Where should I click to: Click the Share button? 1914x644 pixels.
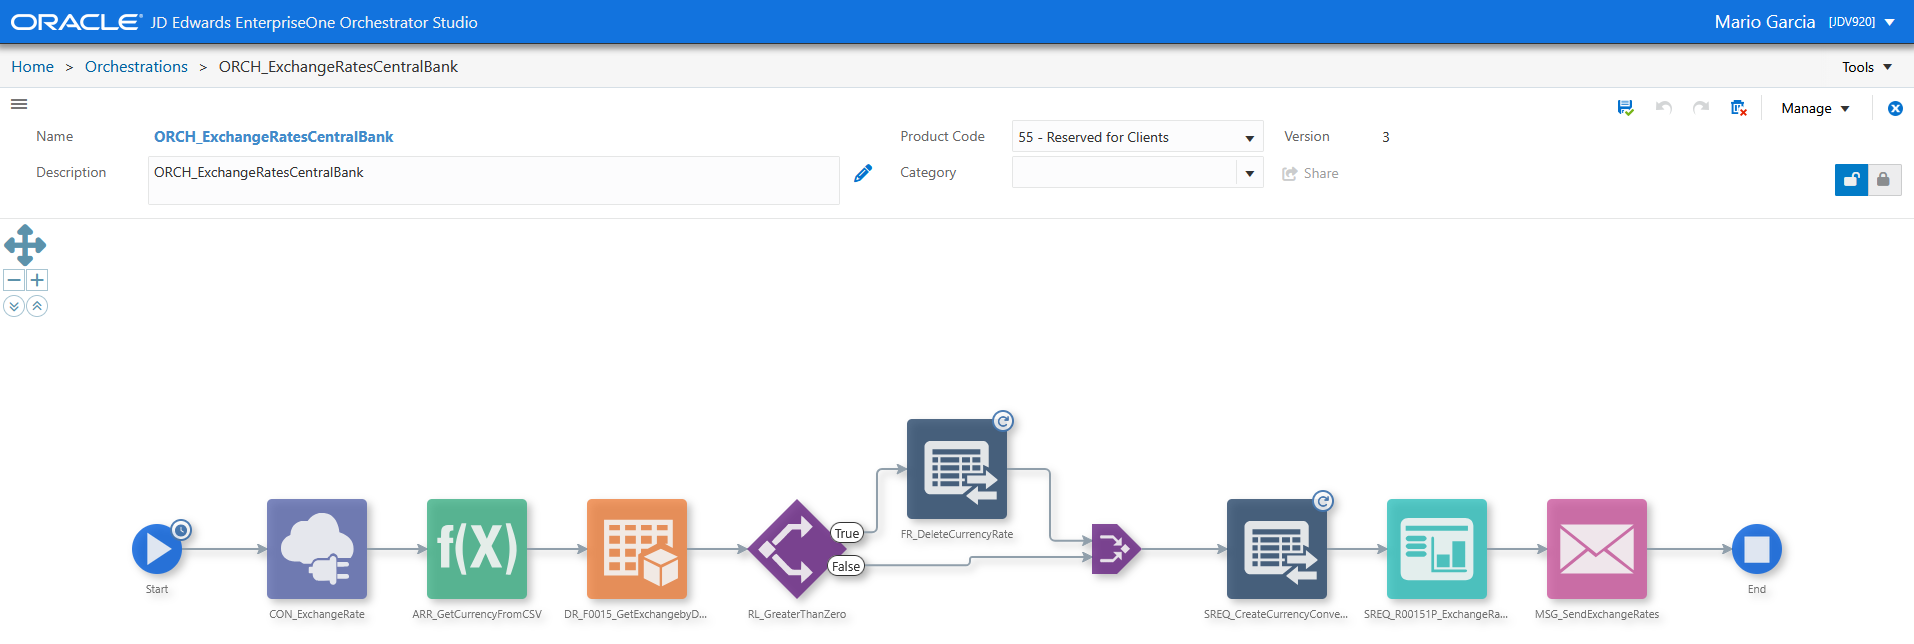click(1310, 173)
